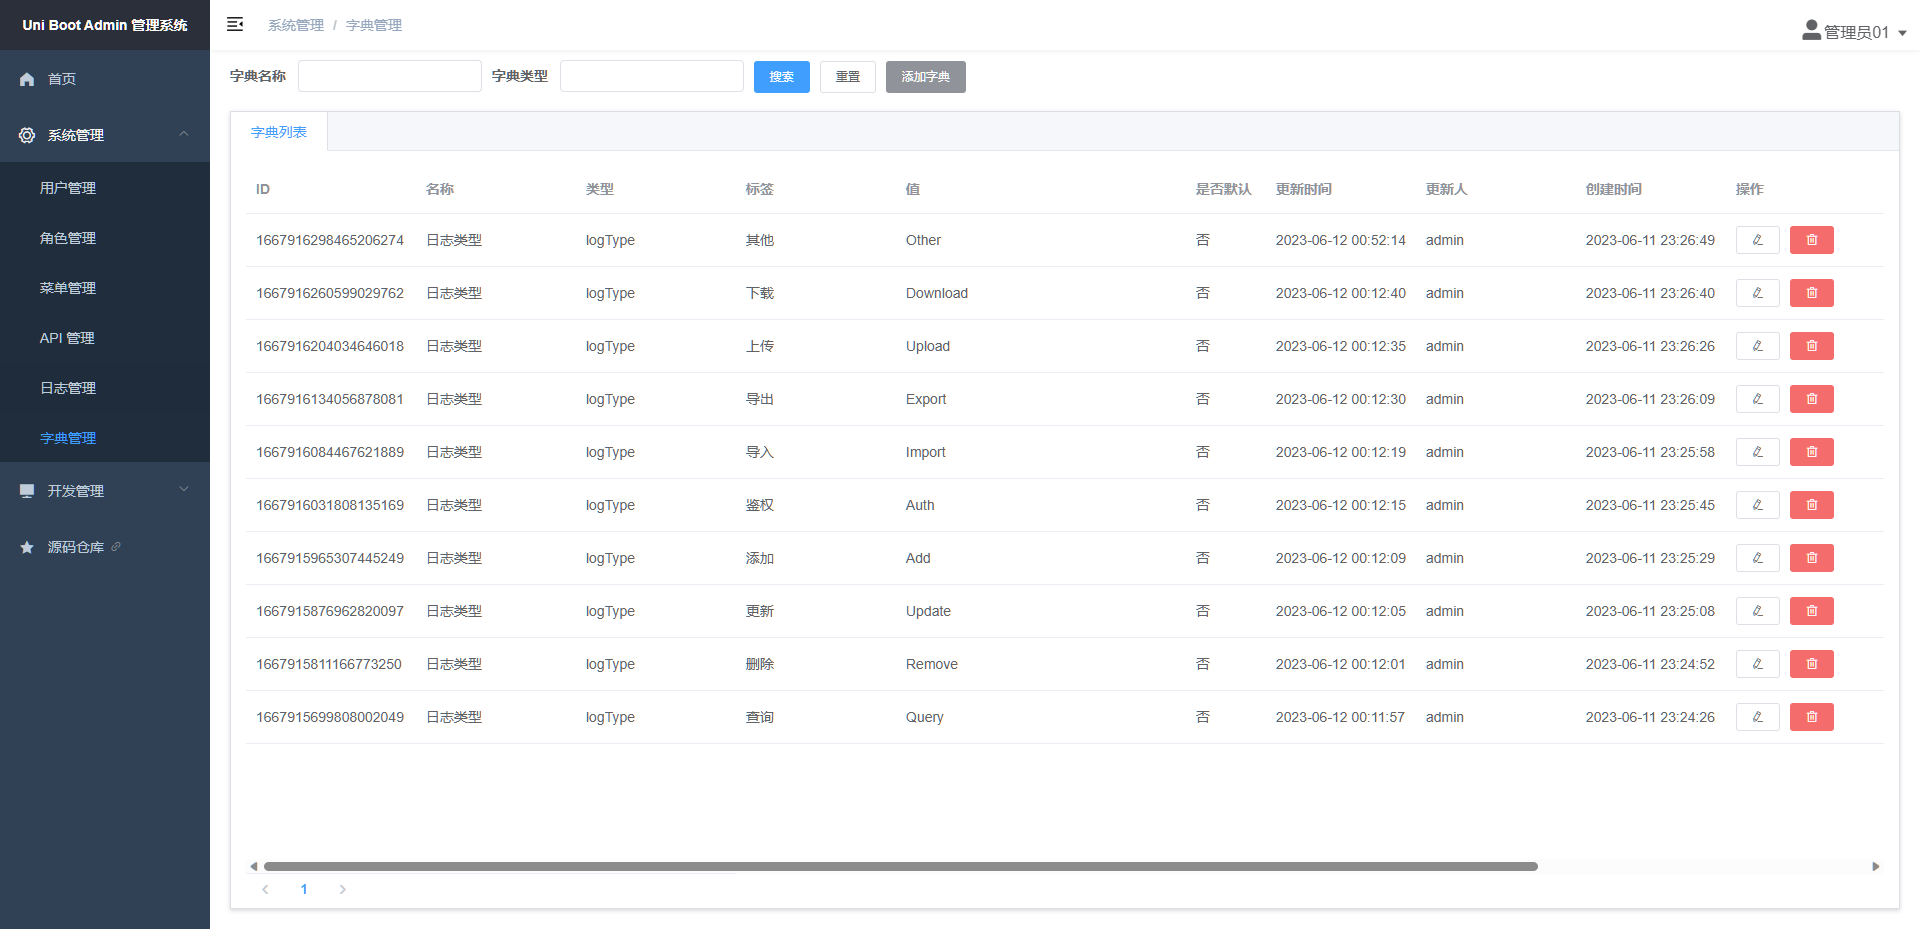1920x929 pixels.
Task: Open the 源码仓库 external link
Action: [x=76, y=547]
